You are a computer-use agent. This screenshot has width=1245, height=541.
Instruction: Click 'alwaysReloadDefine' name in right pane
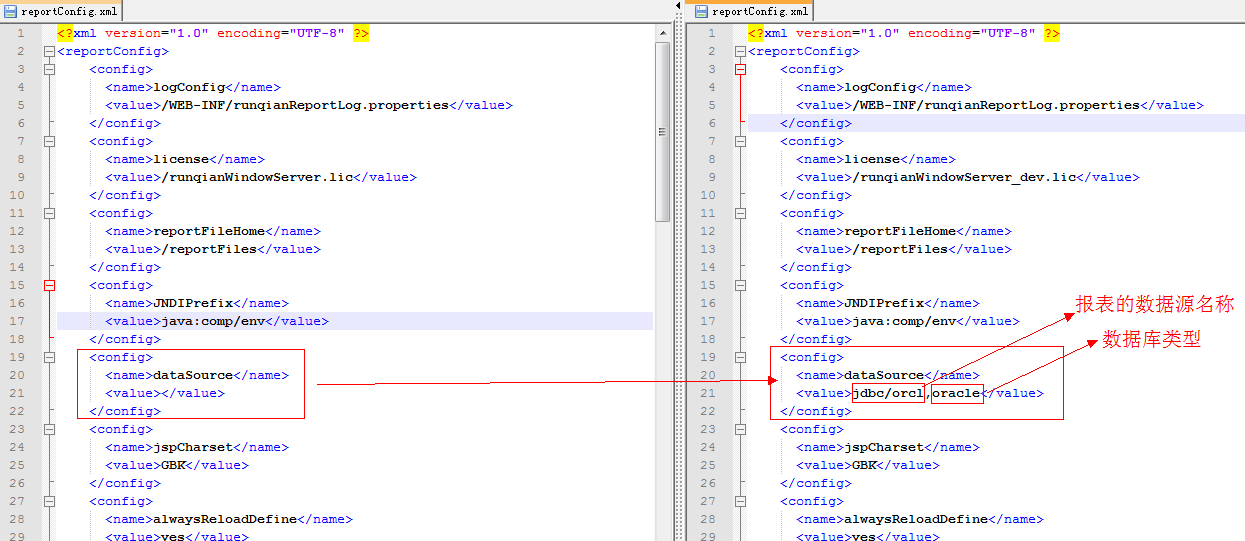(x=916, y=520)
